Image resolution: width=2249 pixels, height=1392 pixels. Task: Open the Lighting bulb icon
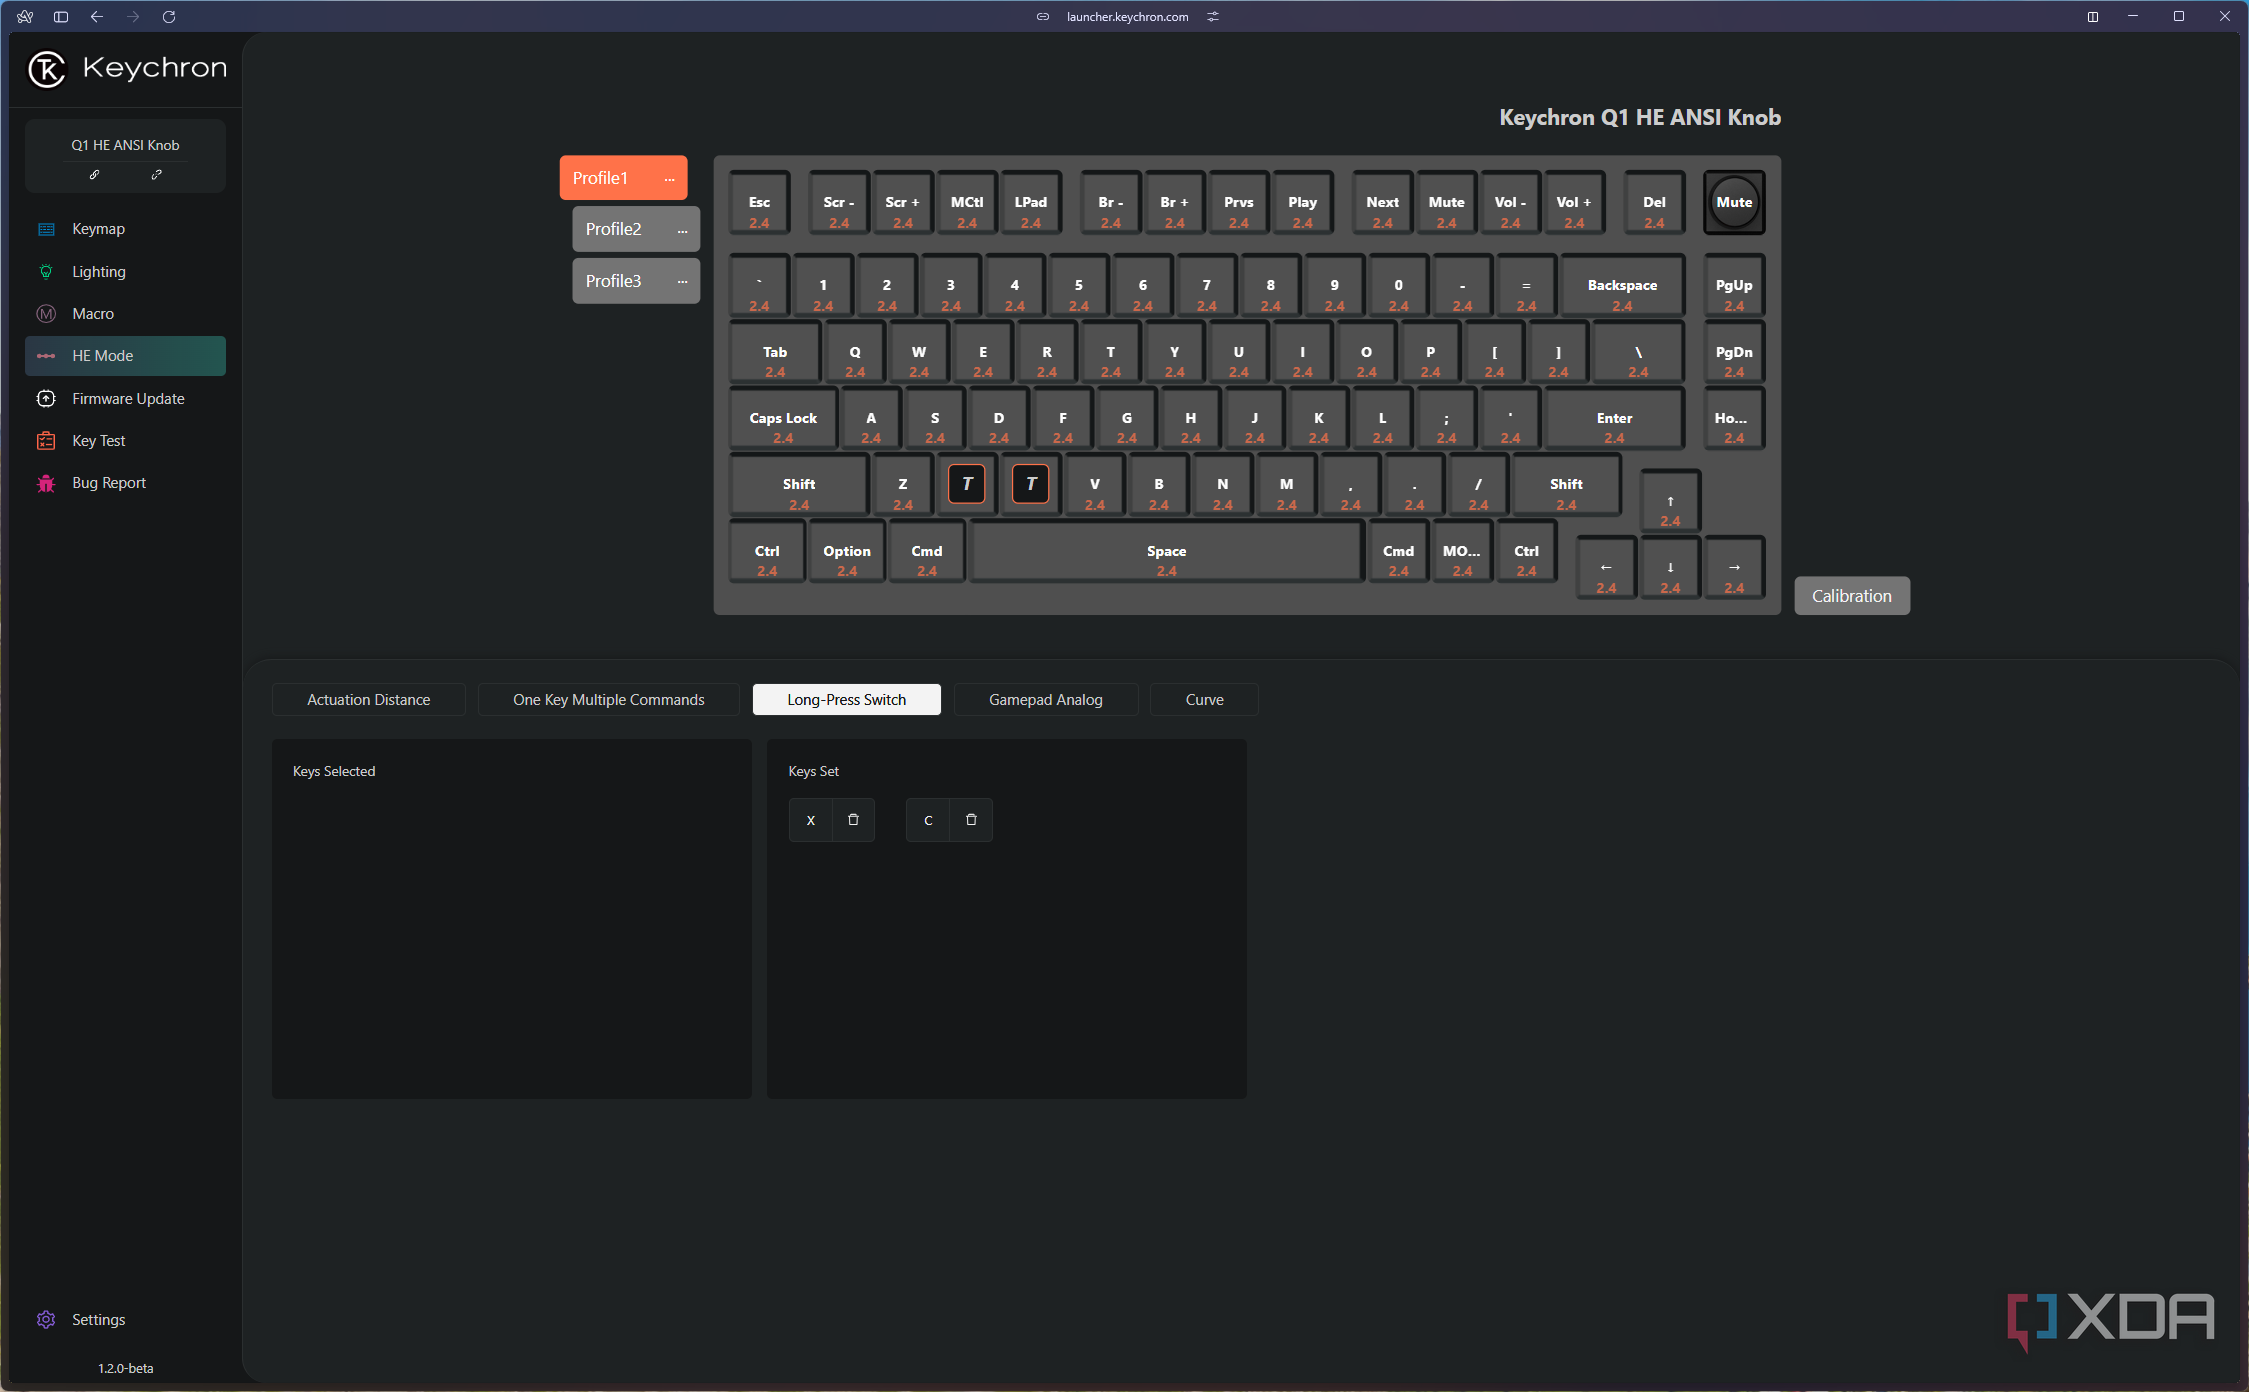[x=46, y=272]
